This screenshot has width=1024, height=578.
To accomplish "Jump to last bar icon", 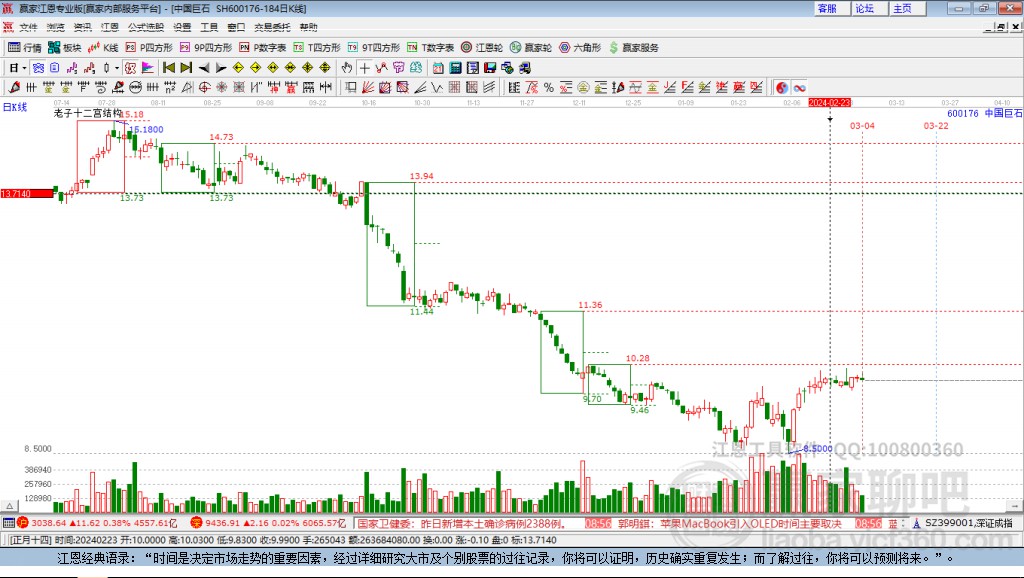I will coord(186,68).
